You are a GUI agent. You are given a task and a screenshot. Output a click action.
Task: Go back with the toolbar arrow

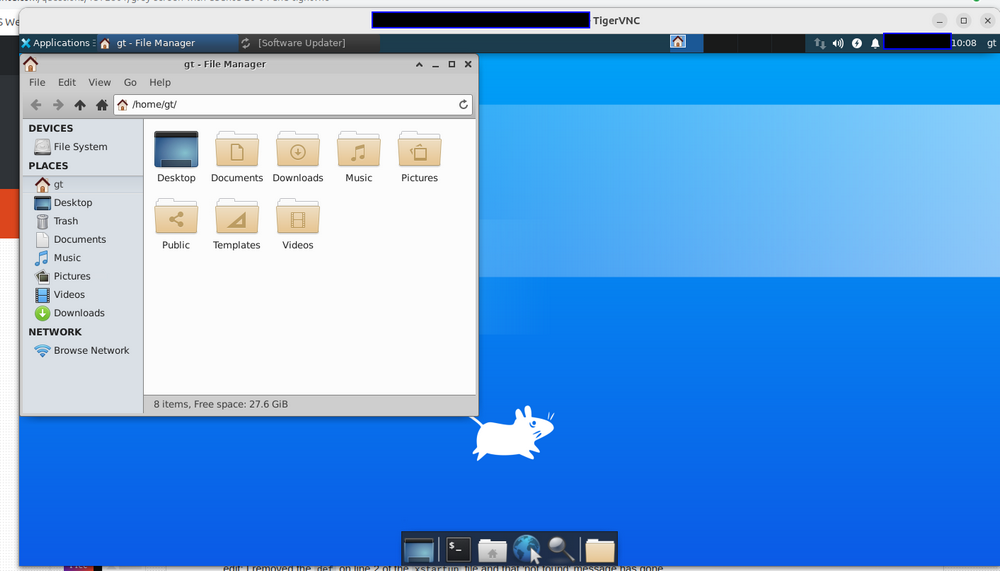[x=36, y=105]
